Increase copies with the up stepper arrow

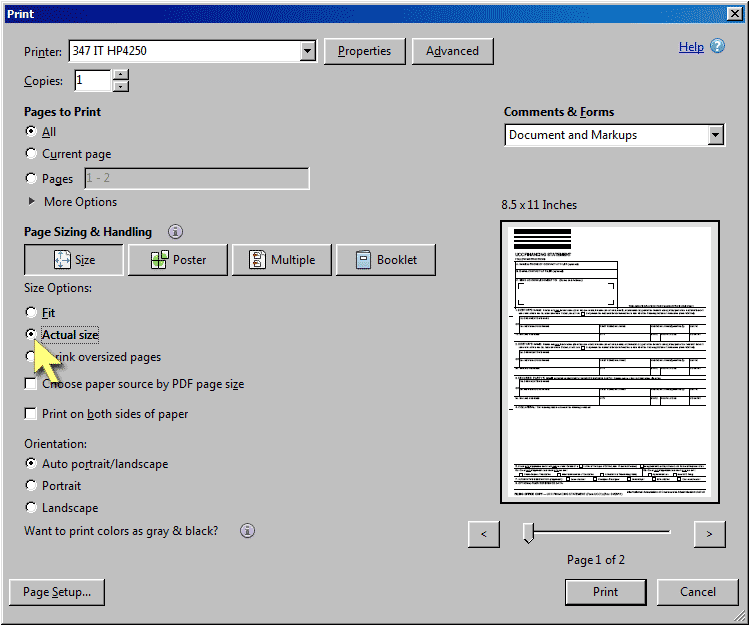tap(121, 75)
